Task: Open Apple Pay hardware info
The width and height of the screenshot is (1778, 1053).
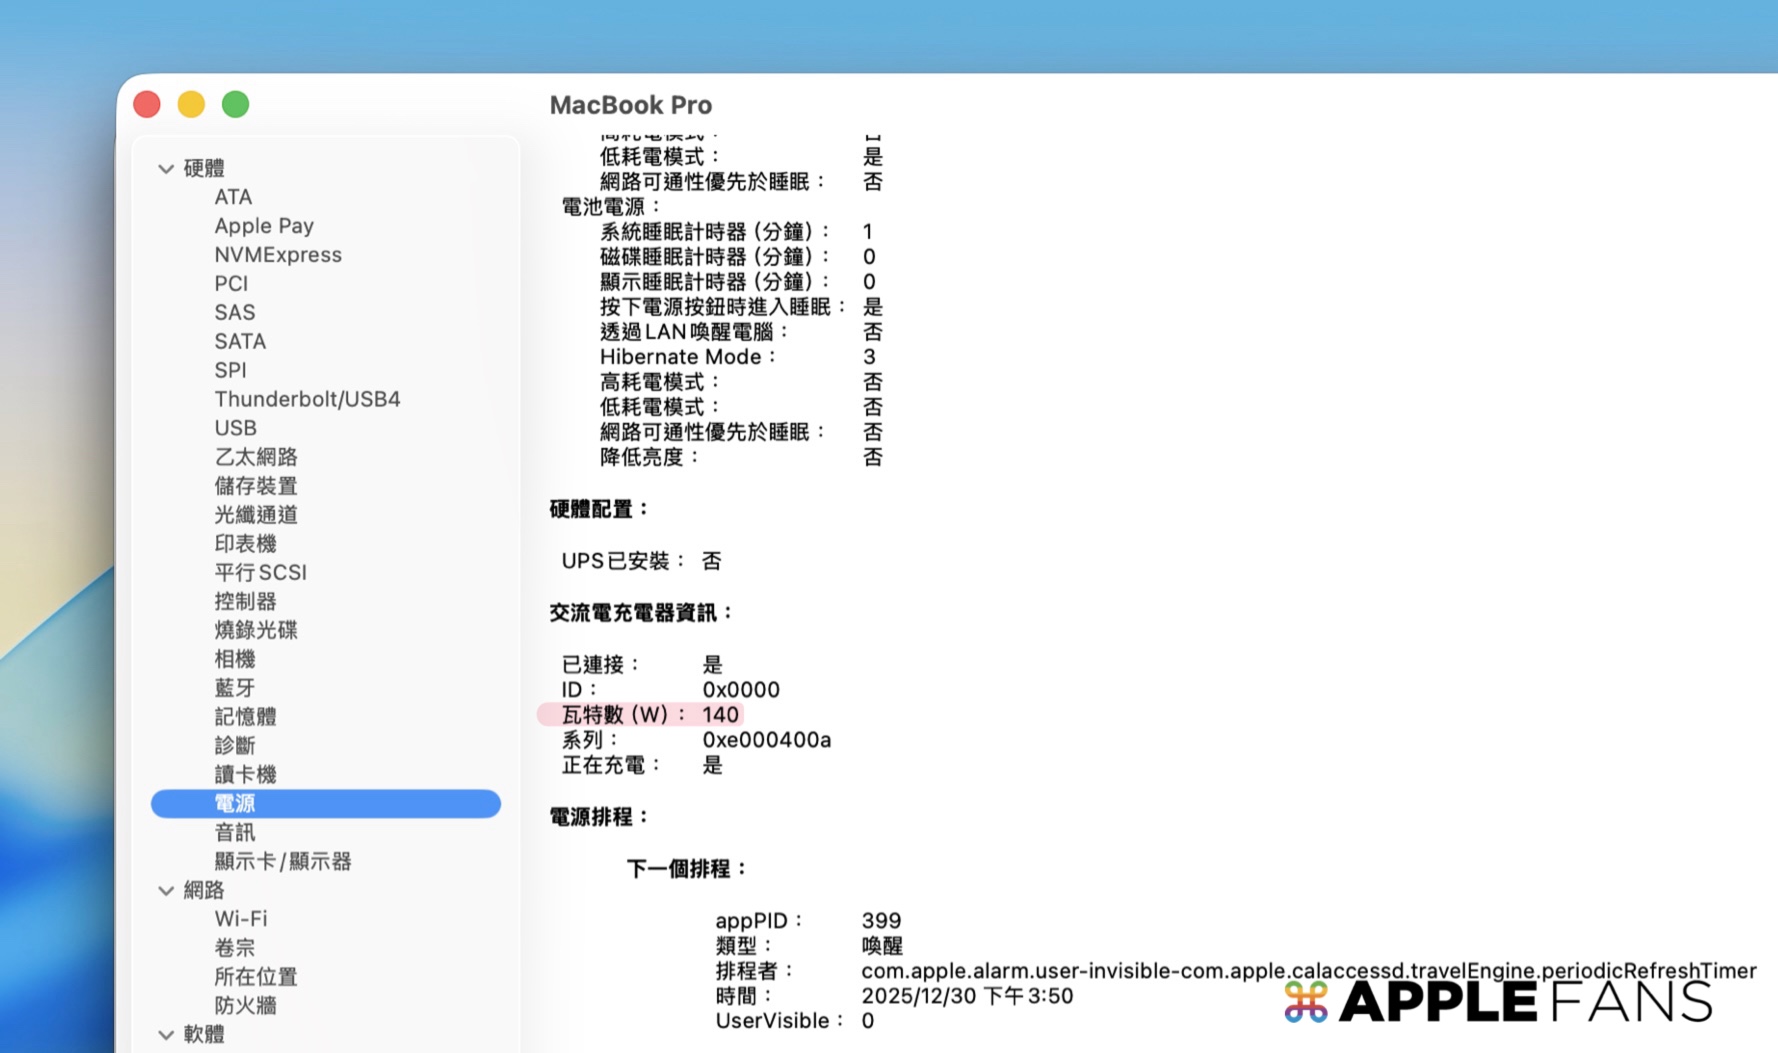Action: pyautogui.click(x=264, y=226)
